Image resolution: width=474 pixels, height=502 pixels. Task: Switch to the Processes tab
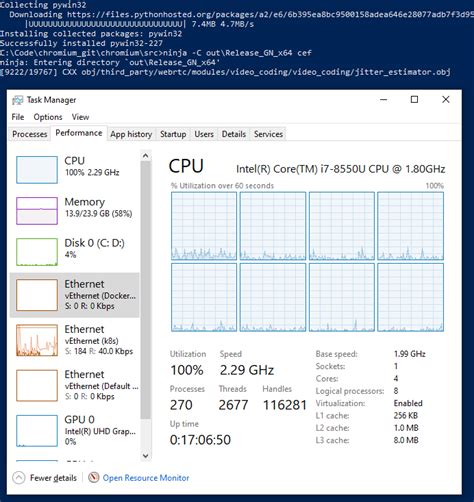pos(30,134)
